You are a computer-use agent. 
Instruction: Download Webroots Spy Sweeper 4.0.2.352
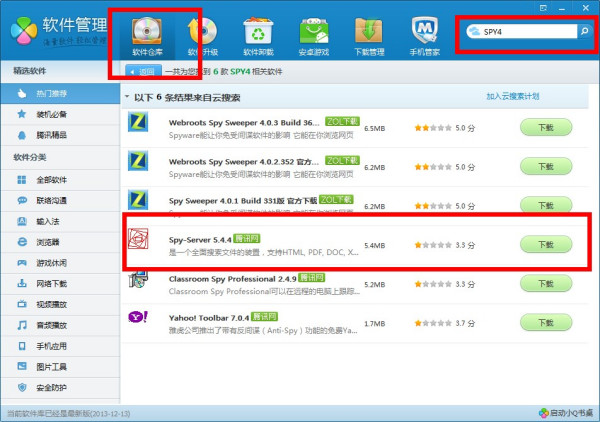(x=546, y=166)
